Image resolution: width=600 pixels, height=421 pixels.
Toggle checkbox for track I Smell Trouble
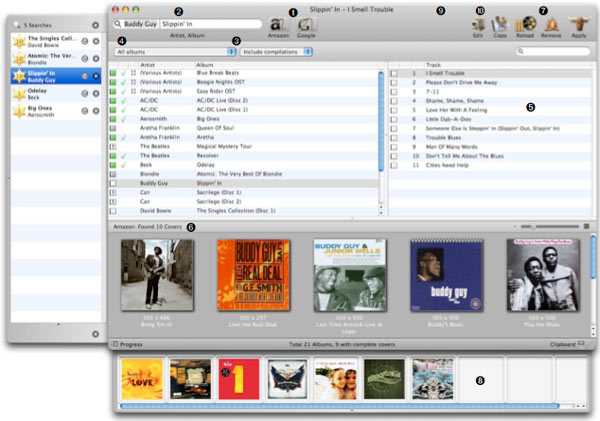pyautogui.click(x=394, y=74)
